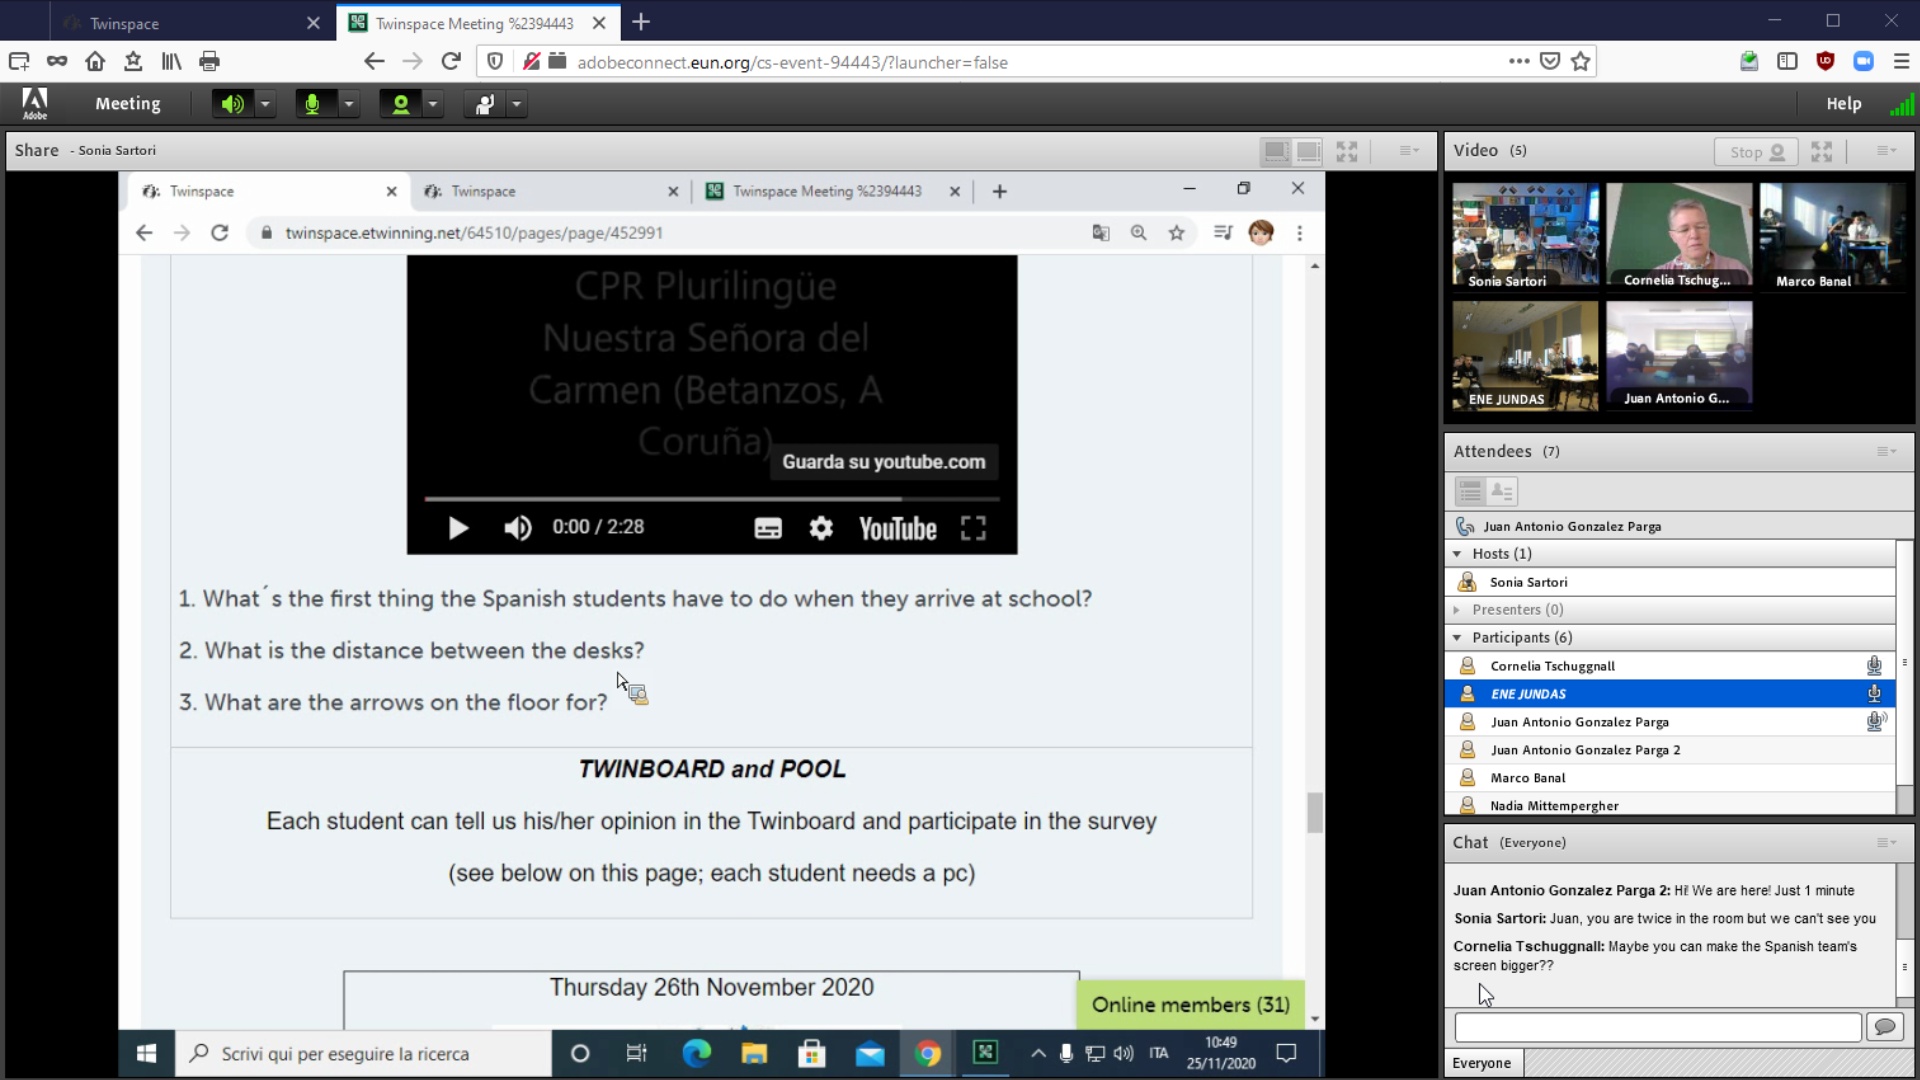Click the Stop webcam button
This screenshot has width=1920, height=1080.
tap(1756, 152)
